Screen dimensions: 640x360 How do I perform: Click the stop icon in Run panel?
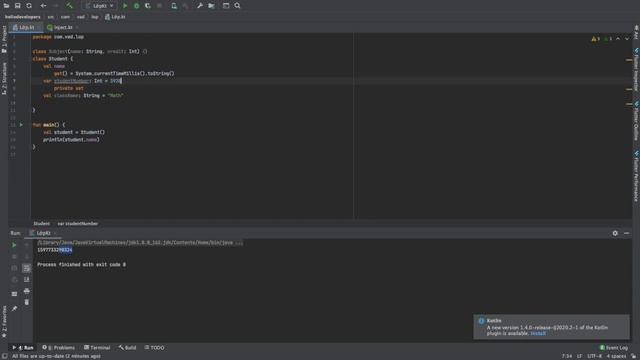[x=14, y=256]
